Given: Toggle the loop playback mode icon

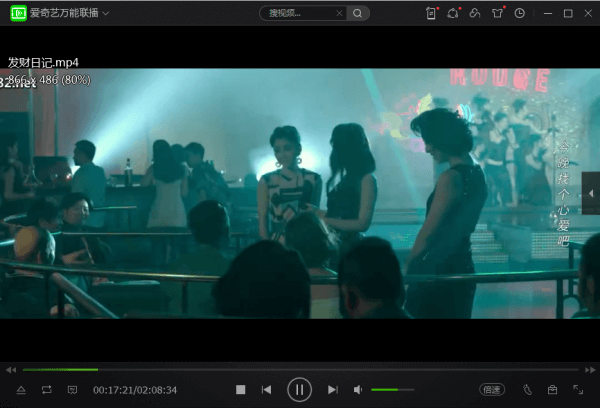Looking at the screenshot, I should click(47, 390).
